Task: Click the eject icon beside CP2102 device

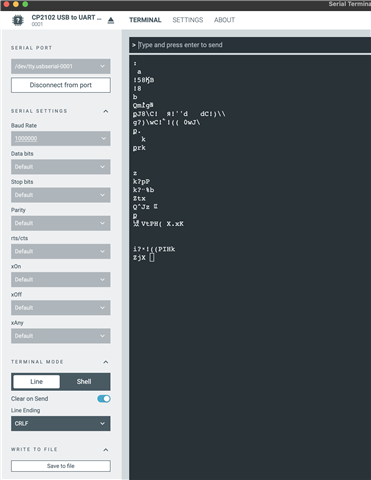Action: [111, 21]
